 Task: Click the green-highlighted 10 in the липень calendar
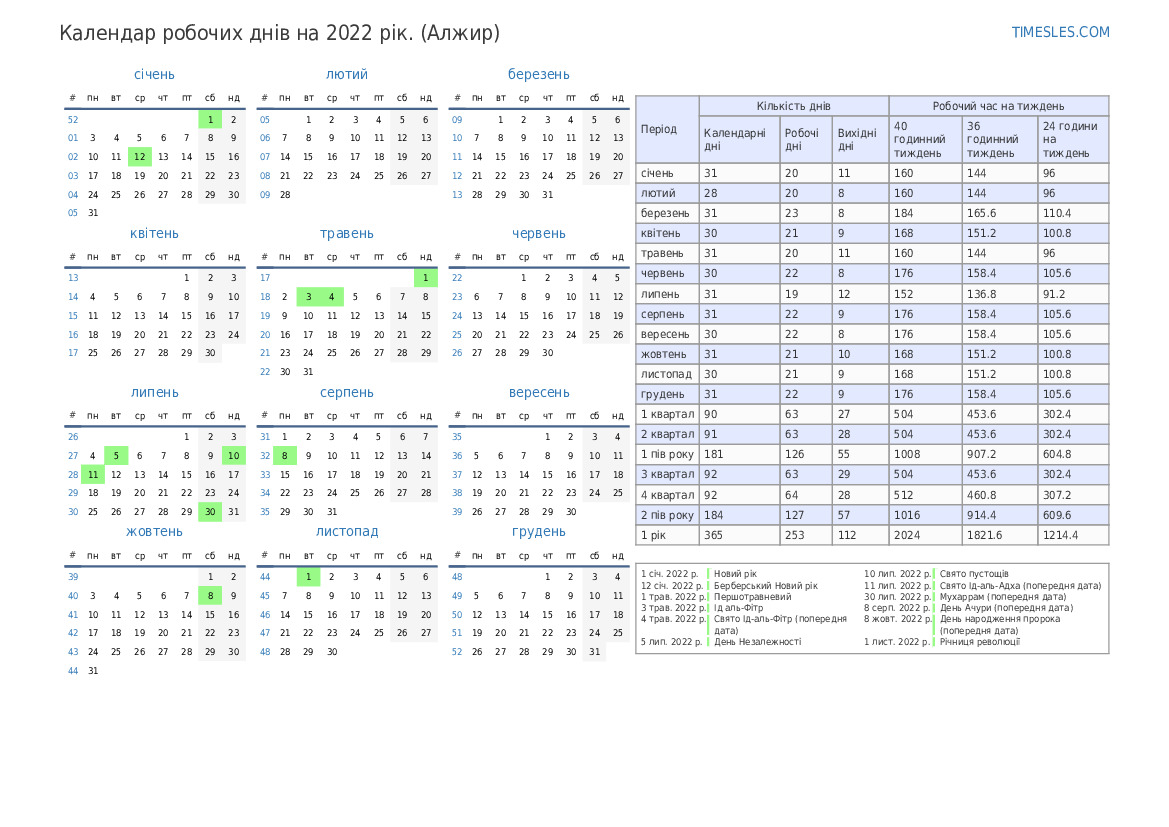click(x=233, y=456)
